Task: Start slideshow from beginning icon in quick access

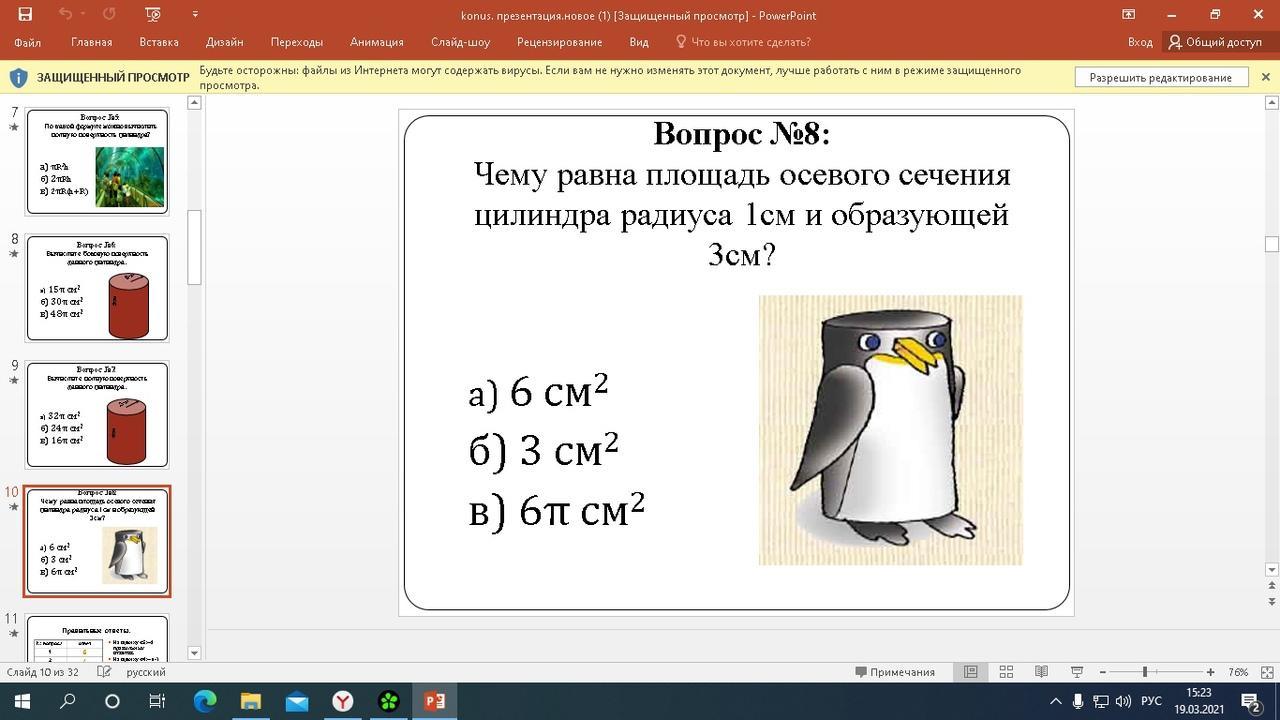Action: (153, 14)
